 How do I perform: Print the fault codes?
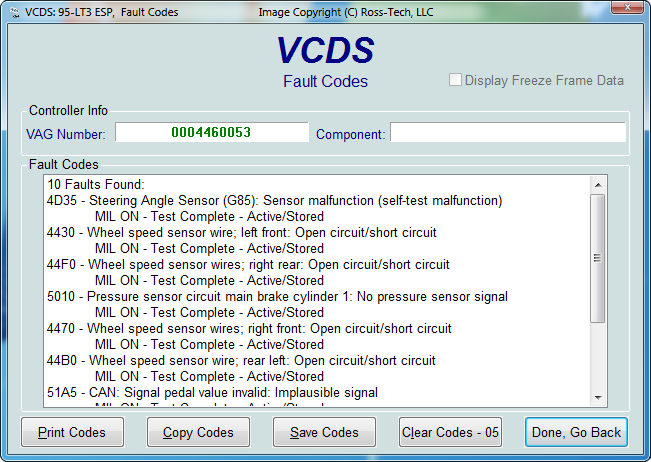[72, 432]
